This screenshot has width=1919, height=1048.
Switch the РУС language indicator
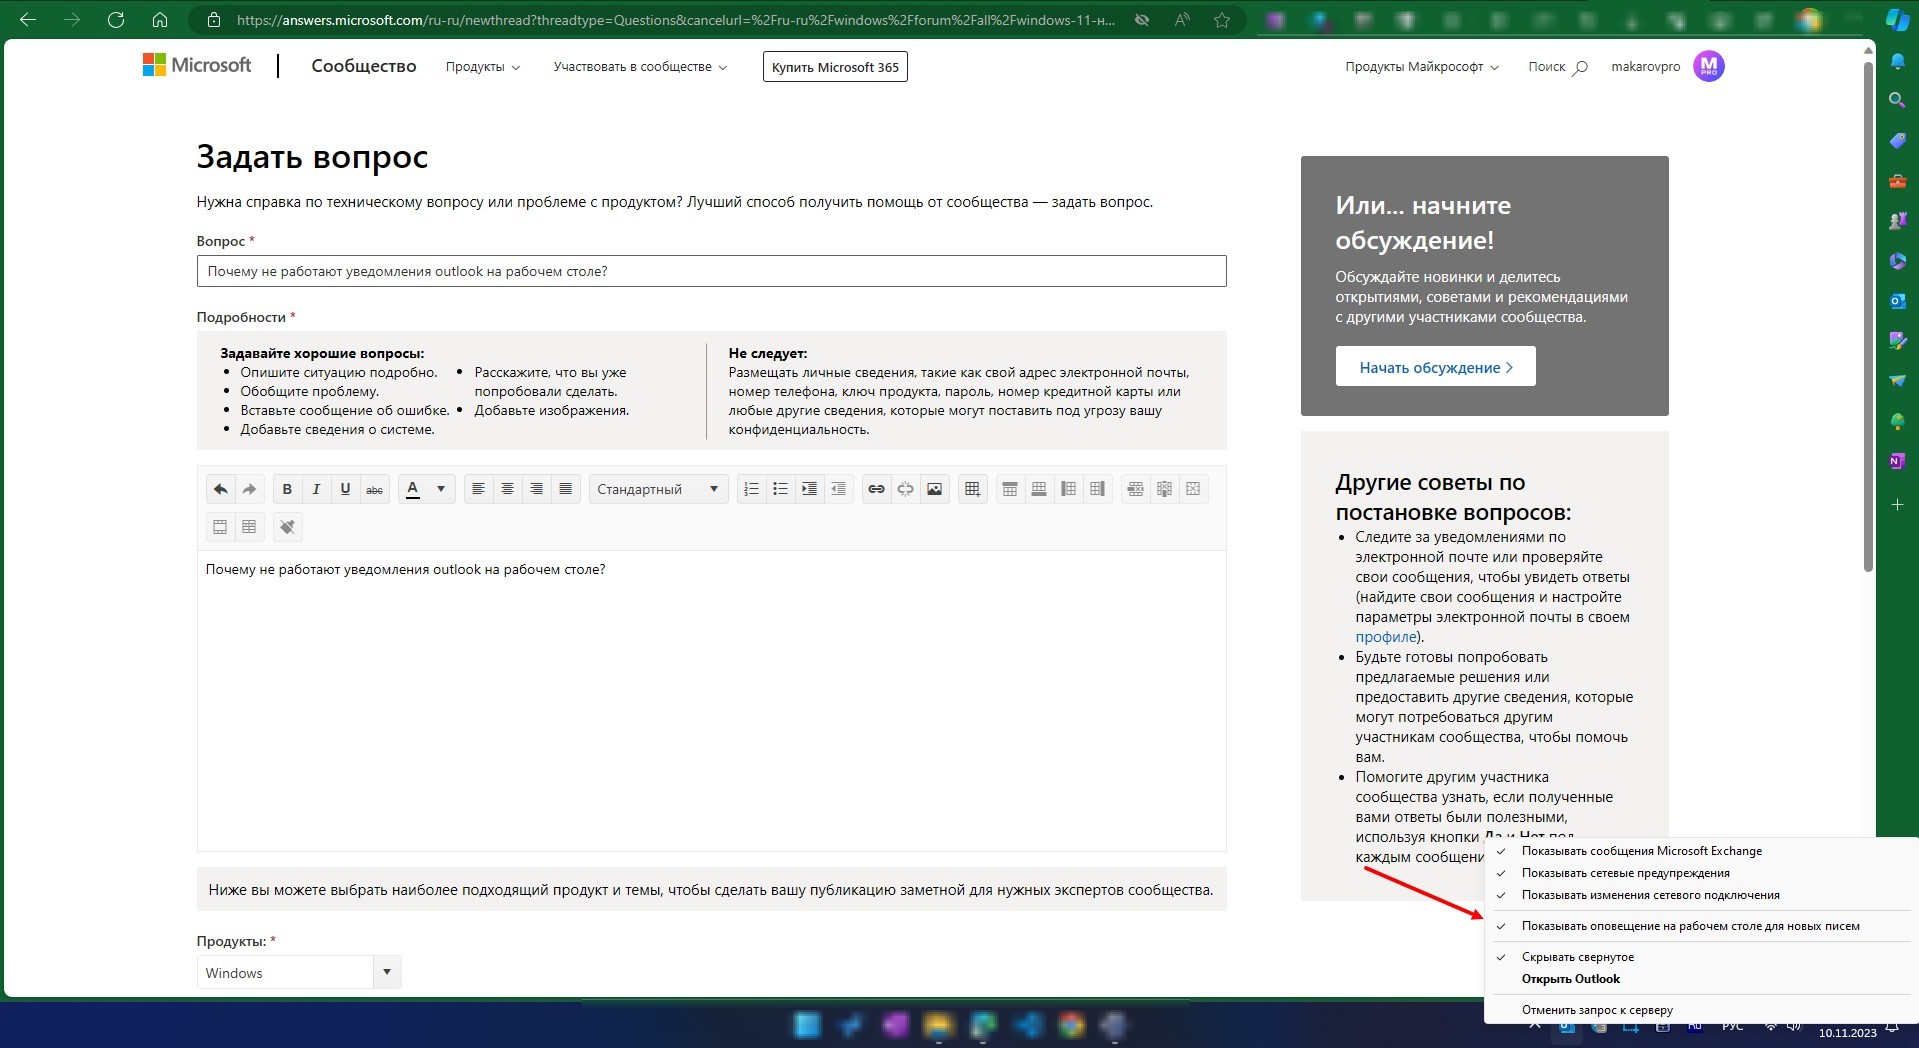pyautogui.click(x=1732, y=1027)
